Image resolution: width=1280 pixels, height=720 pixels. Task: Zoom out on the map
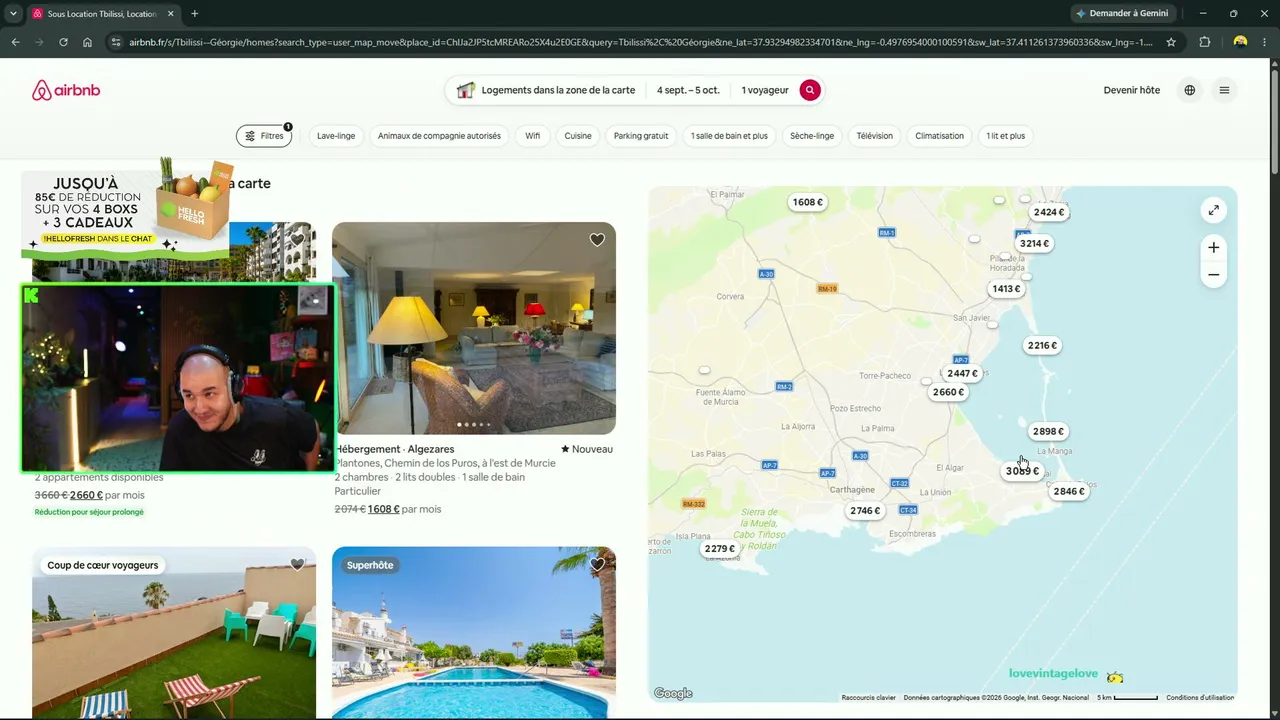[1213, 275]
